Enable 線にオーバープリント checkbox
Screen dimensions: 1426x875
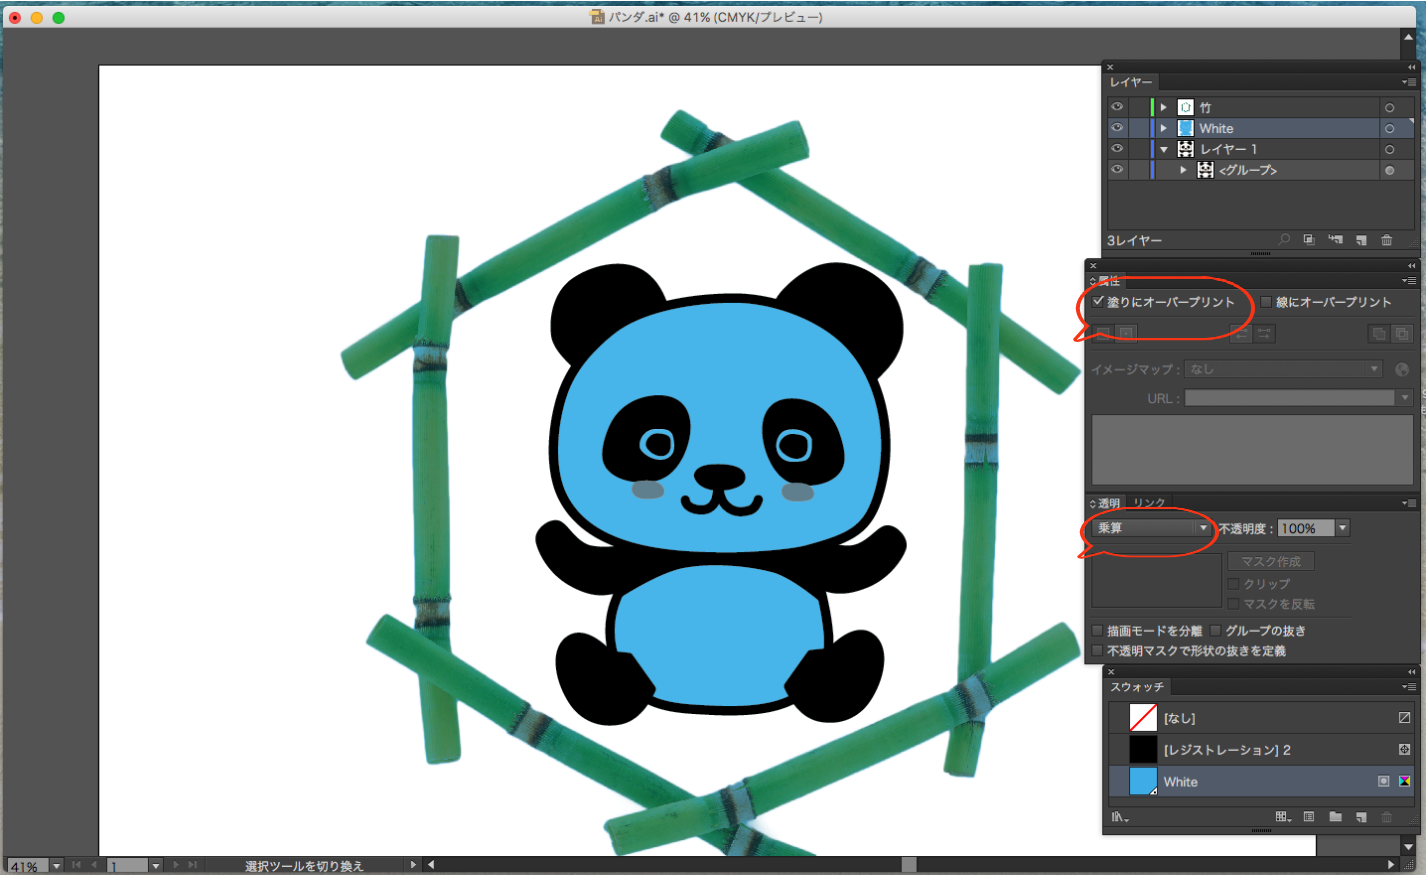(1266, 302)
